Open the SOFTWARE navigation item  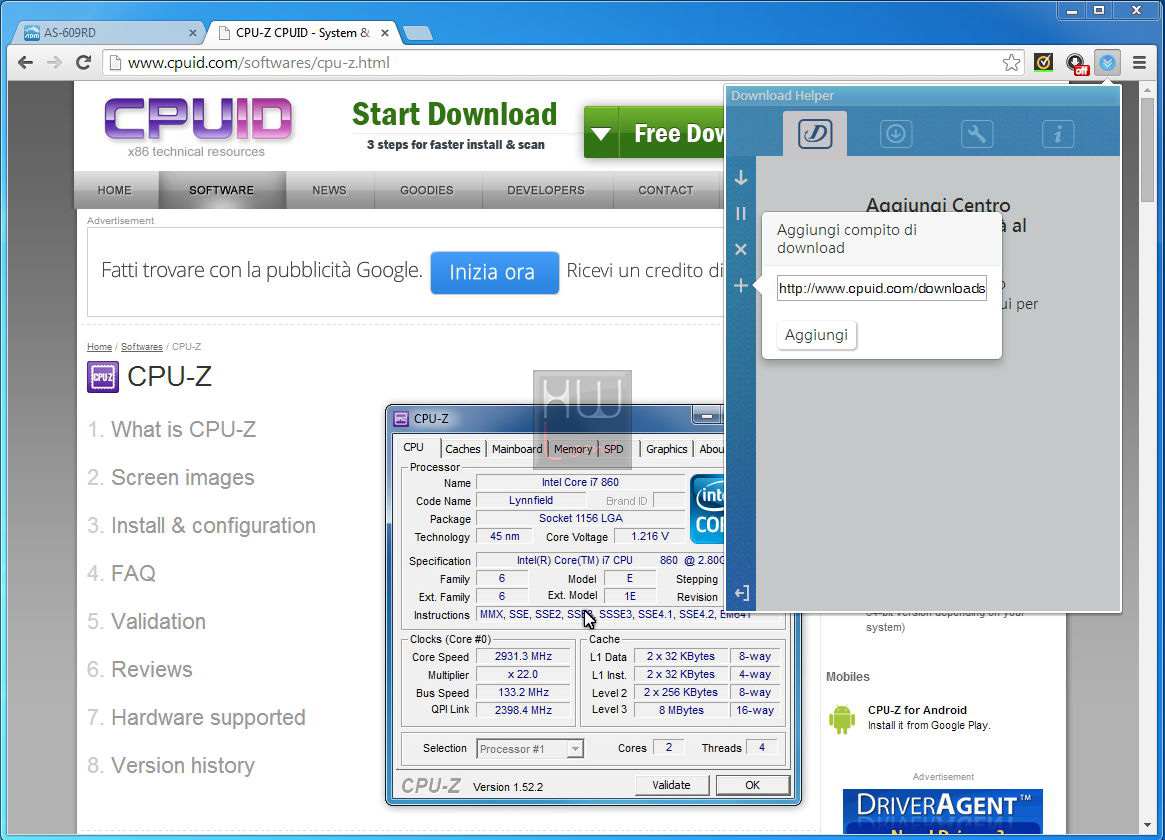[x=221, y=190]
